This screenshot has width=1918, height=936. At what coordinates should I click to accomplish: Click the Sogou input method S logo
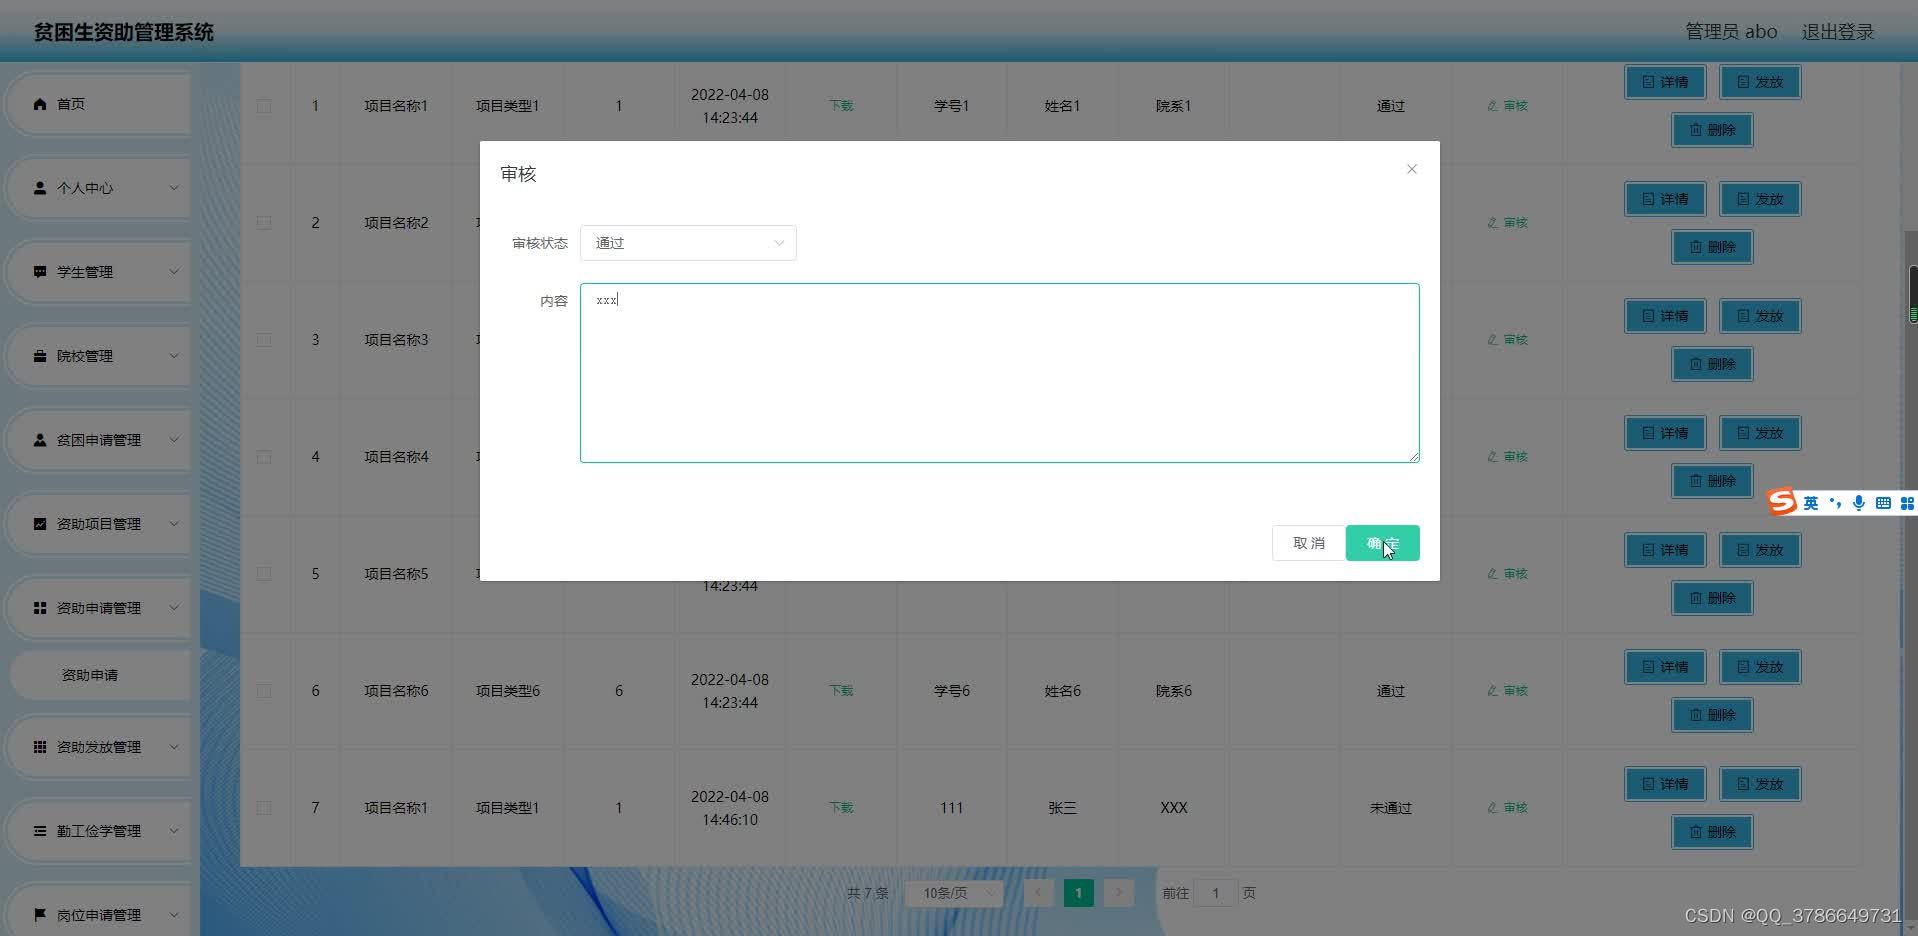[x=1782, y=502]
